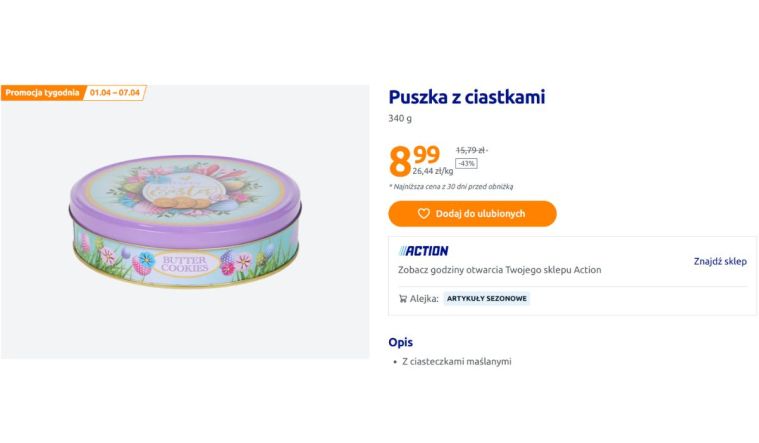The height and width of the screenshot is (443, 759).
Task: Click the 26,44 zł/kg unit price
Action: point(432,171)
